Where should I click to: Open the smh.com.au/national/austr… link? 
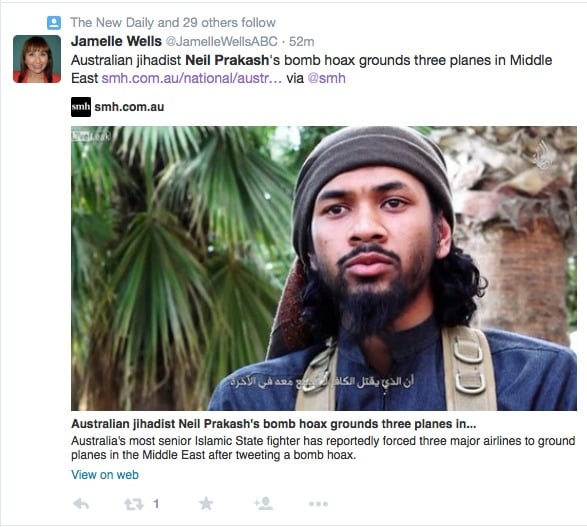click(191, 78)
